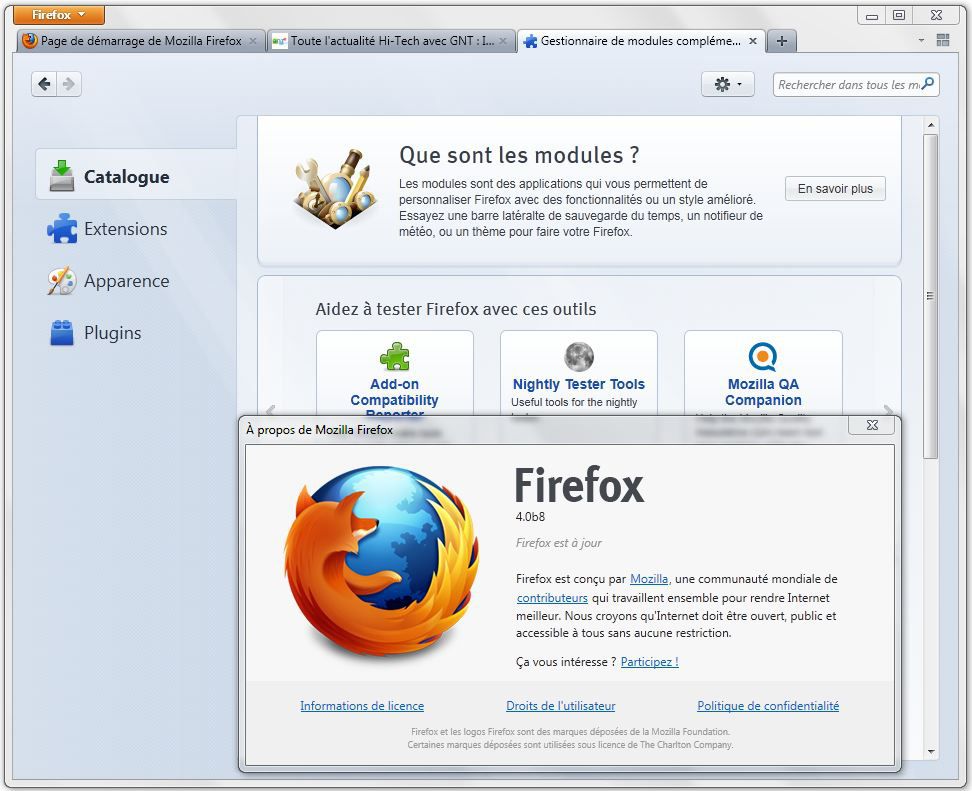
Task: Click the modules tools illustration image
Action: click(336, 188)
